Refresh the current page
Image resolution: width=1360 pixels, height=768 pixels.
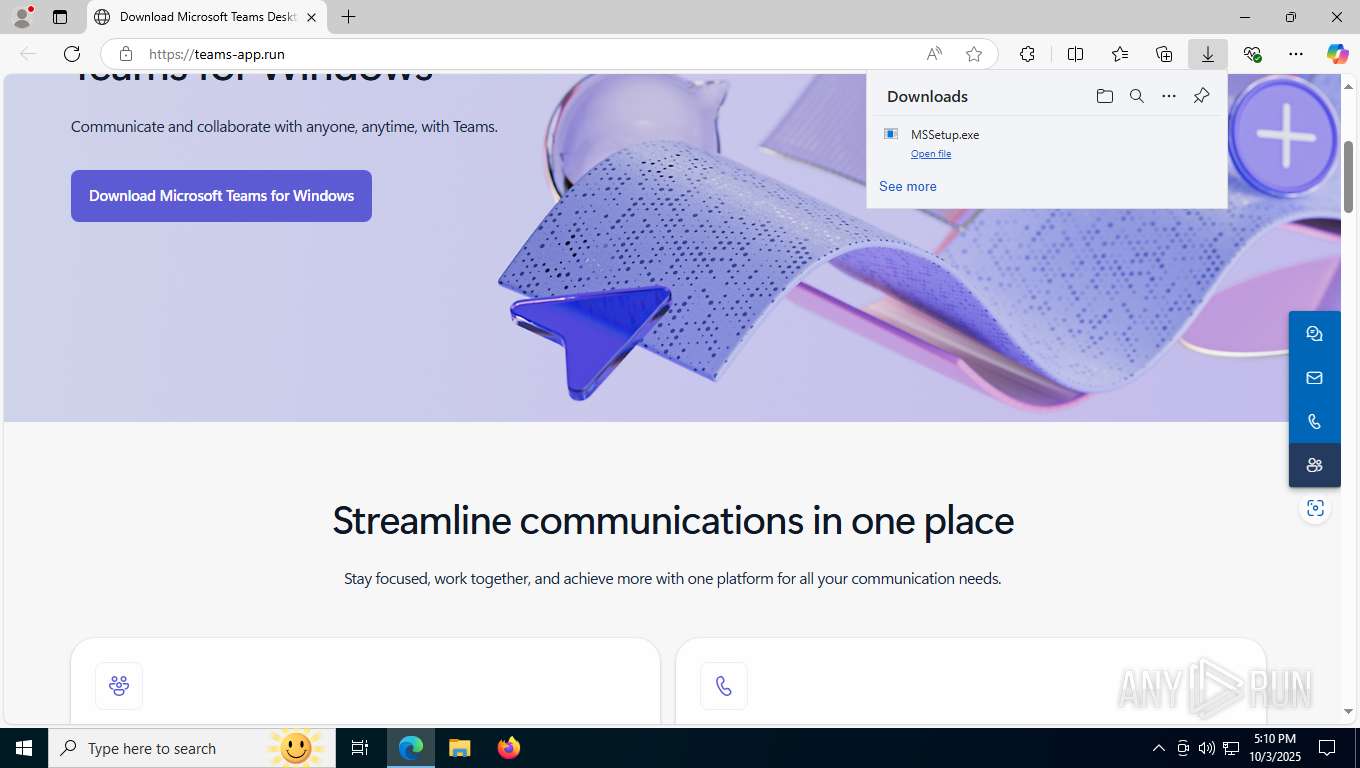pos(72,54)
